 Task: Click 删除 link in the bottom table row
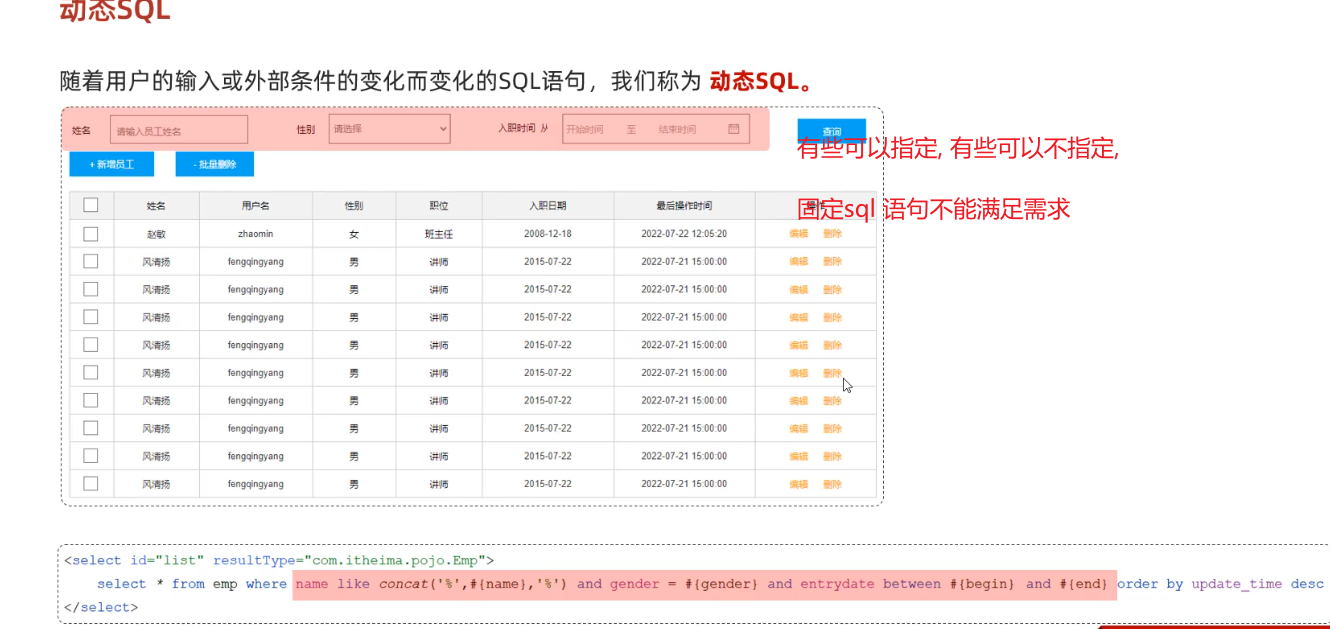point(832,484)
